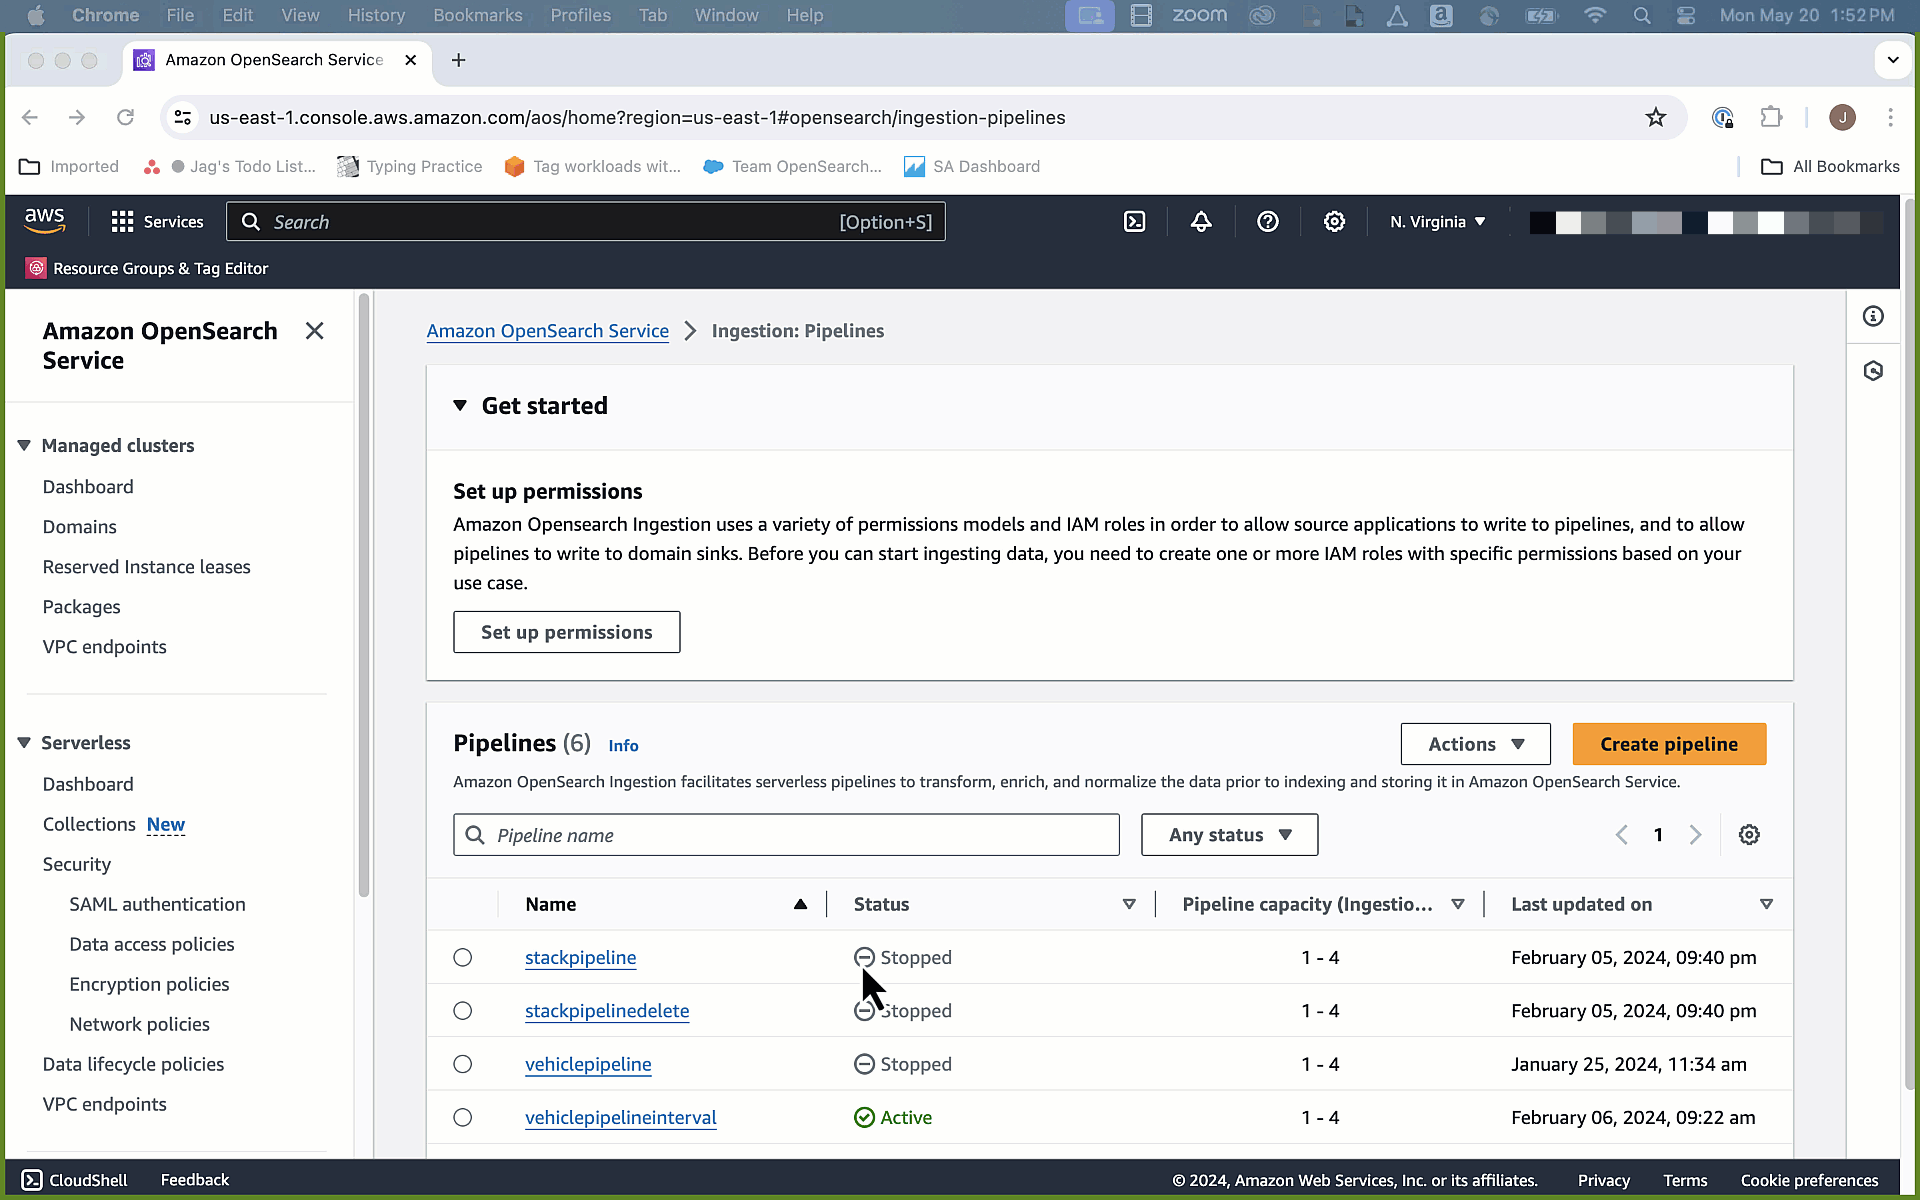This screenshot has width=1920, height=1200.
Task: Select the stackpipeline radio button
Action: coord(462,958)
